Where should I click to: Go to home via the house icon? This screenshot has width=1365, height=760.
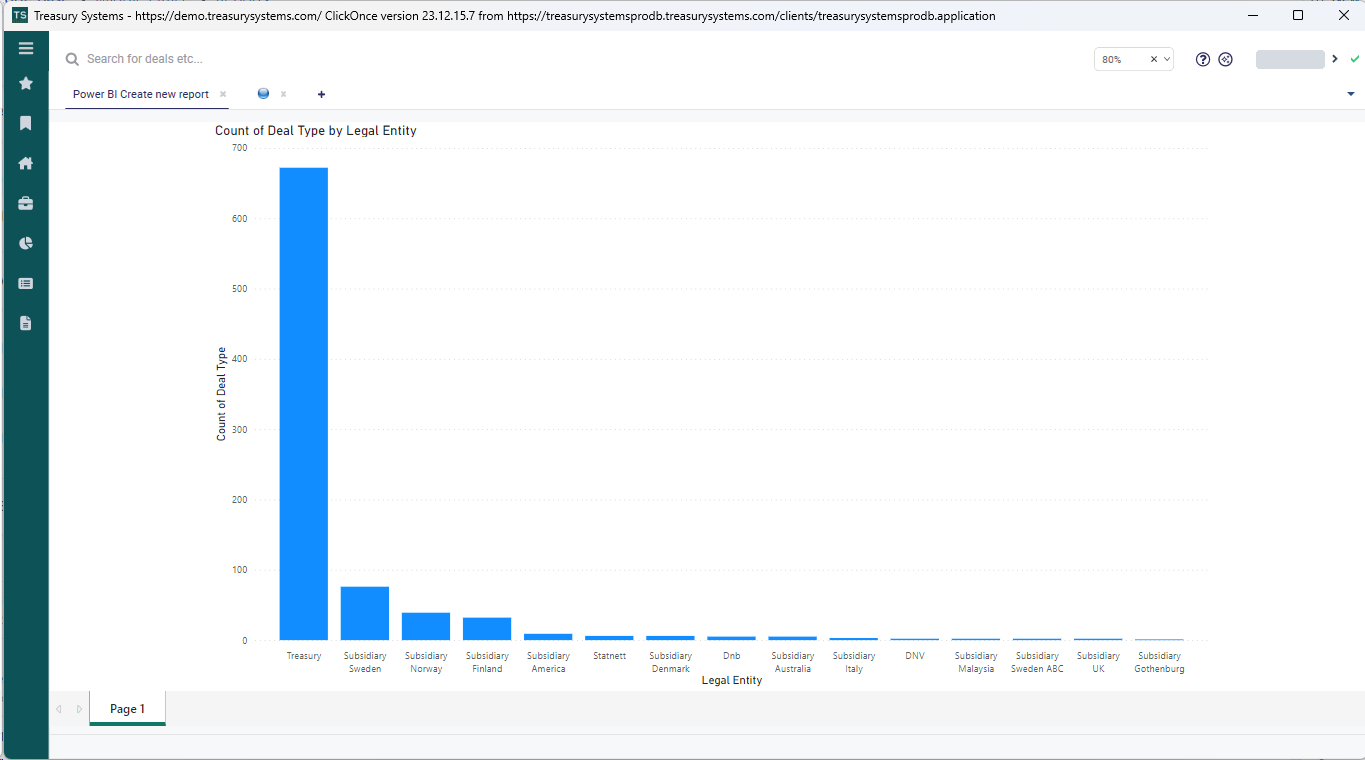pyautogui.click(x=26, y=163)
